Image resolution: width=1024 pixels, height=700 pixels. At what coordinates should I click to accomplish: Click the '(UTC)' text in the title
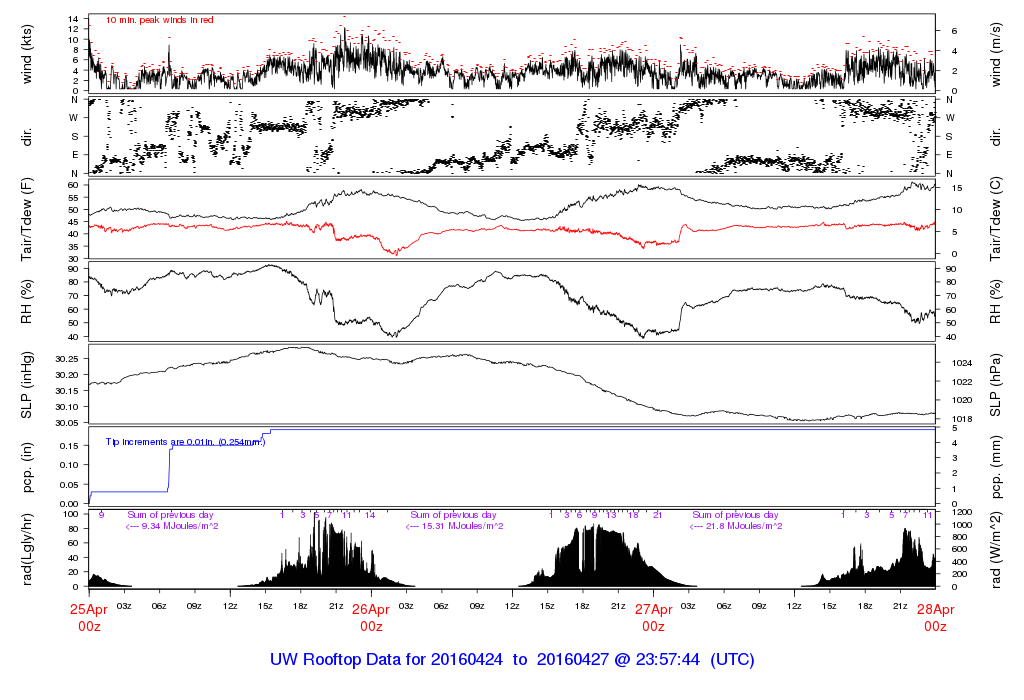tap(732, 660)
